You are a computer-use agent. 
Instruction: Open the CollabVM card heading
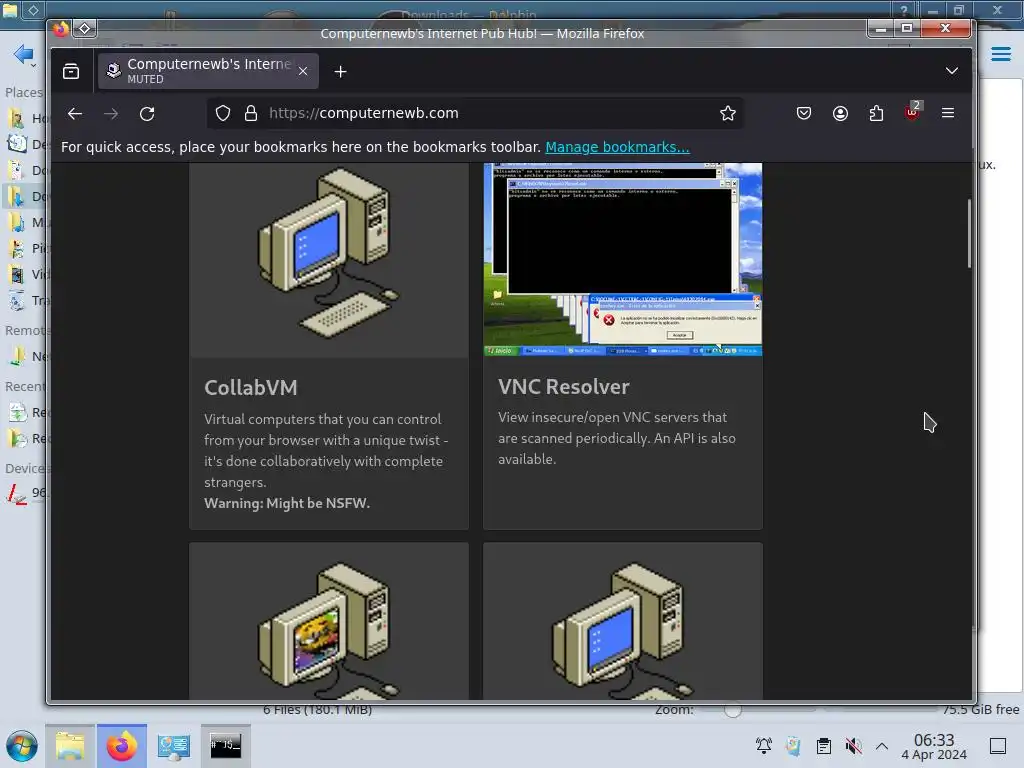click(251, 387)
